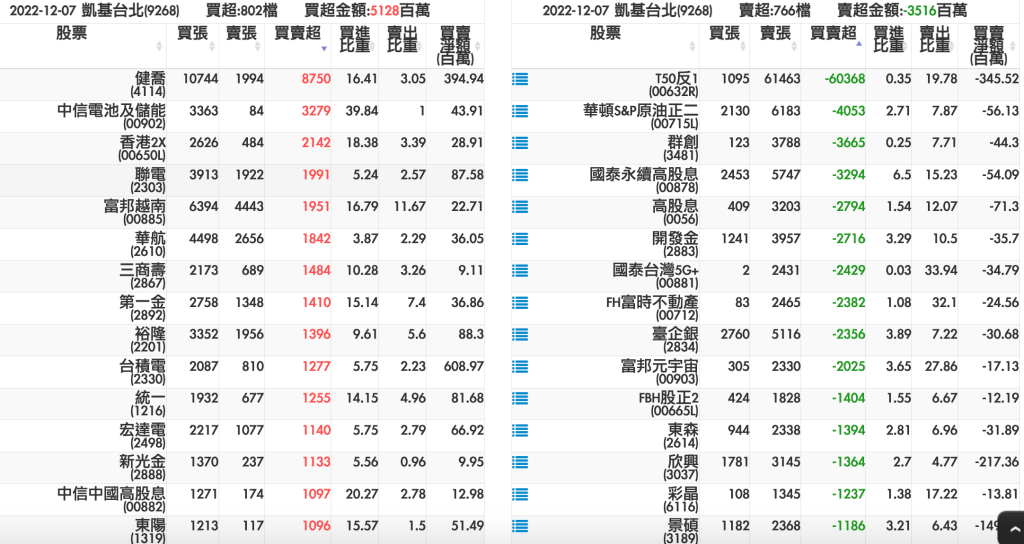Open the list icon for 群創 row
This screenshot has width=1024, height=544.
click(520, 143)
